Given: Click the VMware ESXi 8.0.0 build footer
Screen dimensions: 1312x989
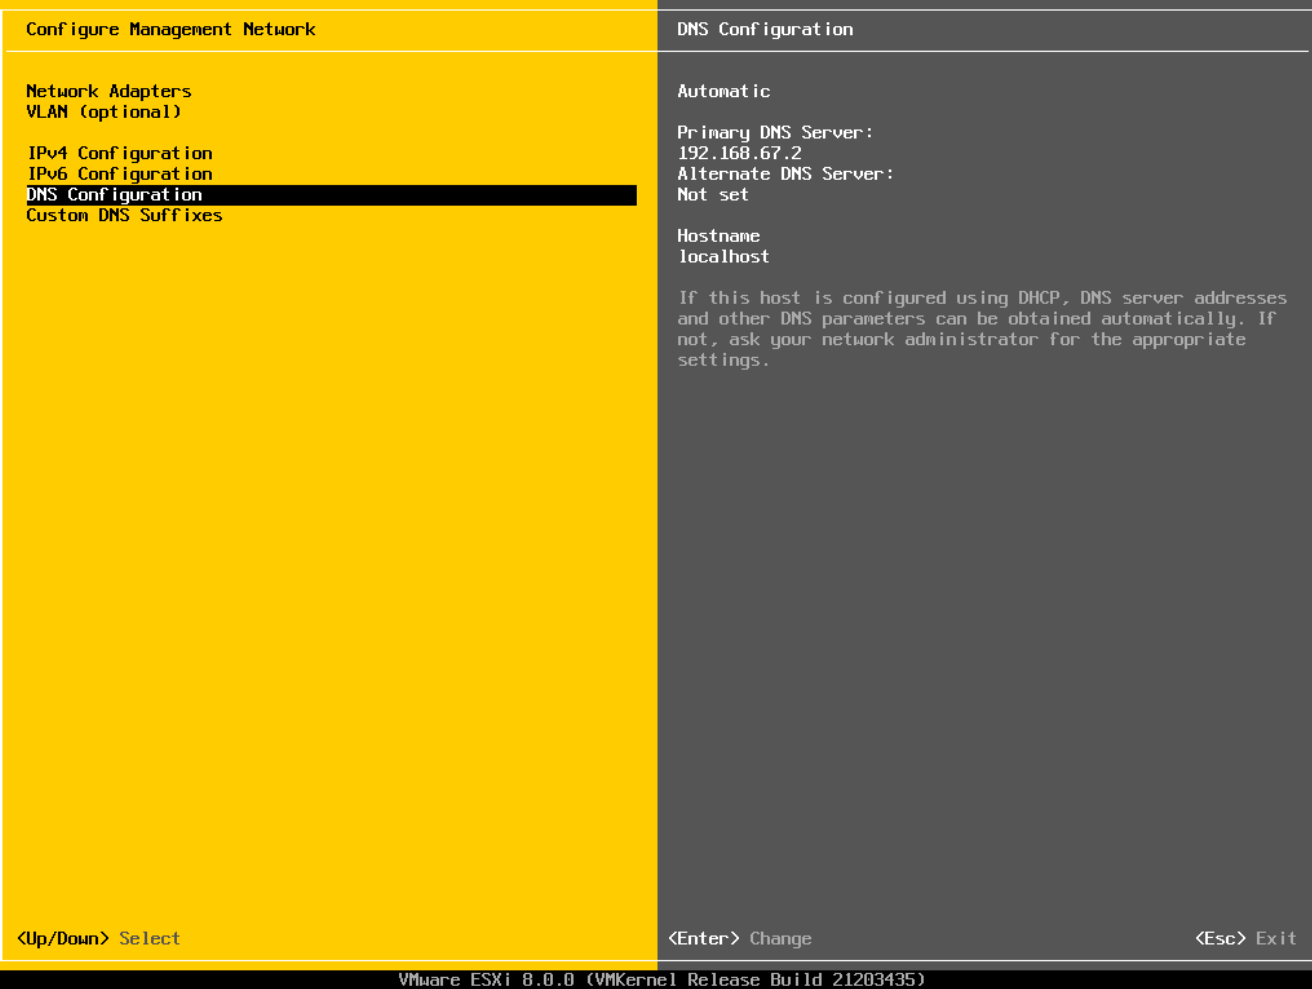Looking at the screenshot, I should click(662, 980).
